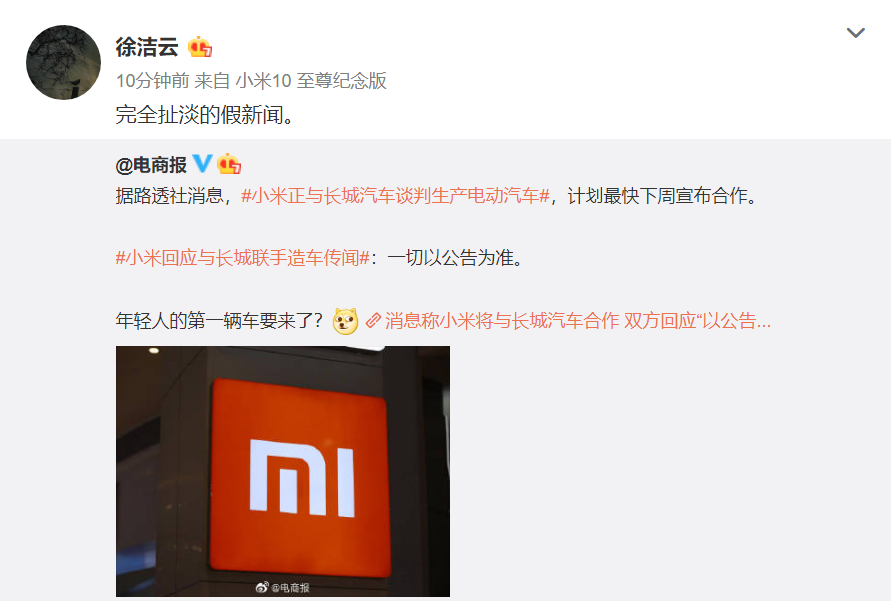This screenshot has height=601, width=891.
Task: Click the text 年轻人的第一辆车要来了
Action: 219,321
